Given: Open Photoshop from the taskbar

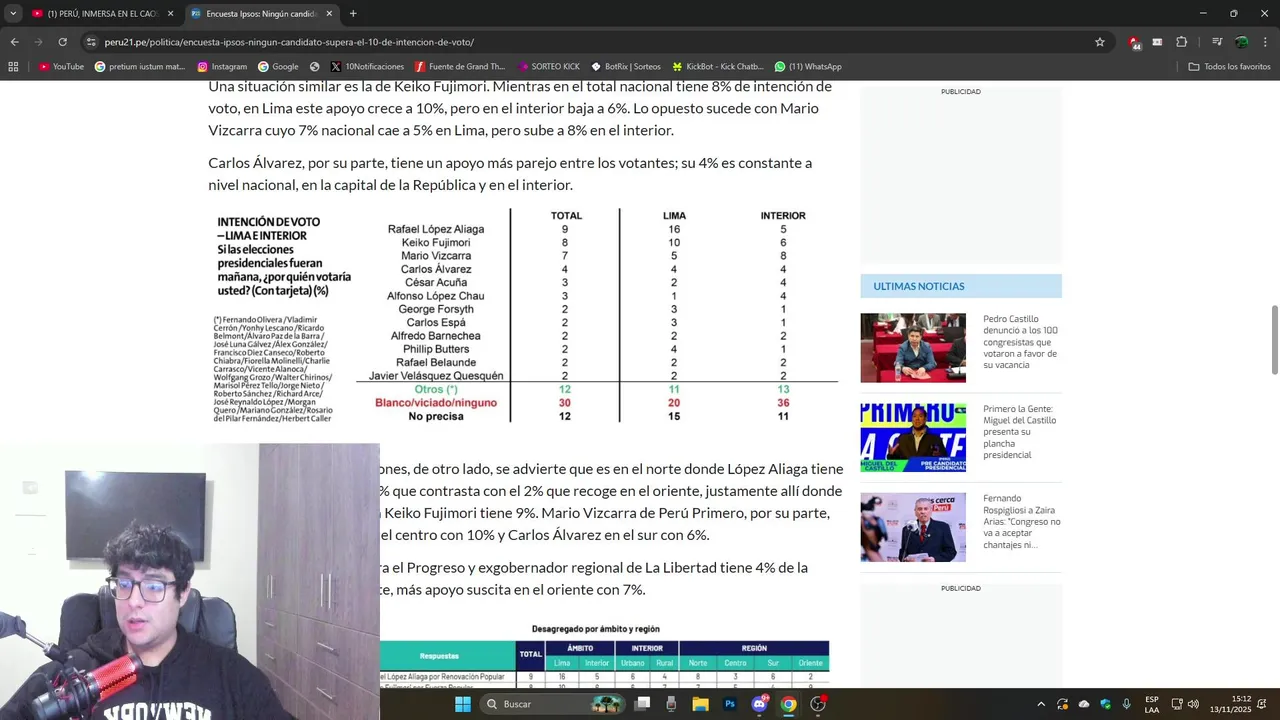Looking at the screenshot, I should 730,704.
